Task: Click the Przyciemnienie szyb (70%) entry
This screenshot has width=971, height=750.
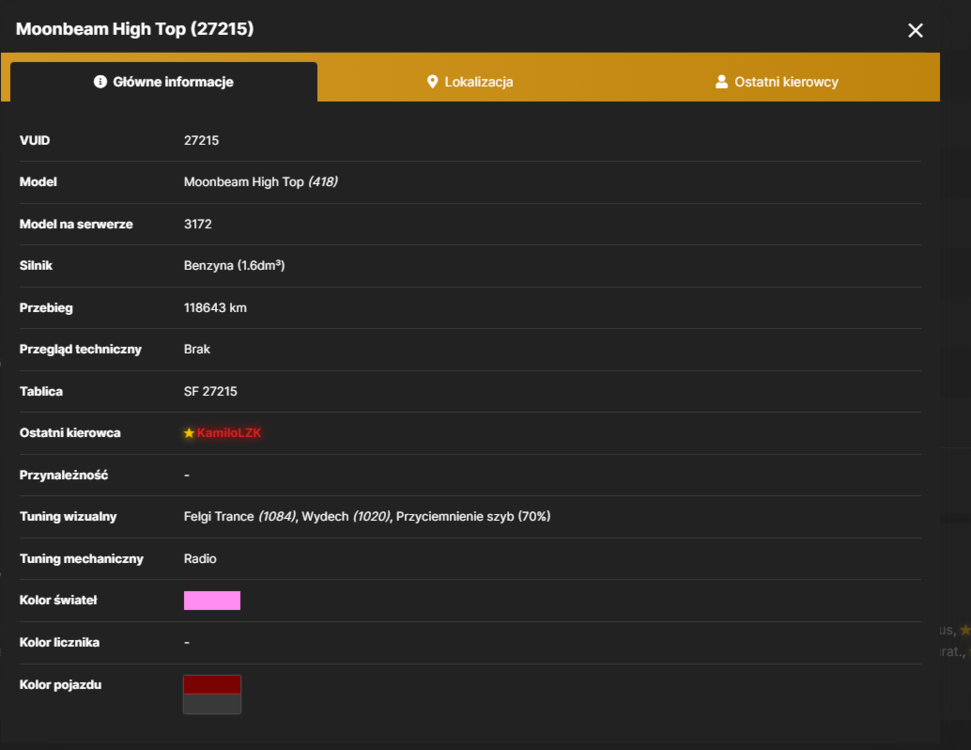Action: [x=473, y=517]
